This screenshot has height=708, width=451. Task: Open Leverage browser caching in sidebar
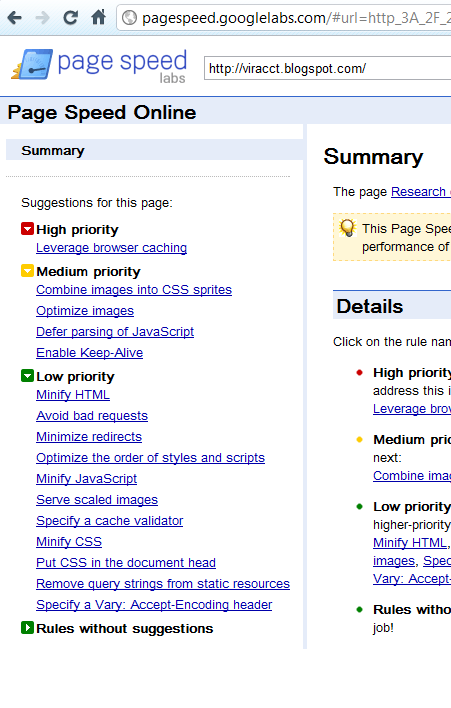112,248
